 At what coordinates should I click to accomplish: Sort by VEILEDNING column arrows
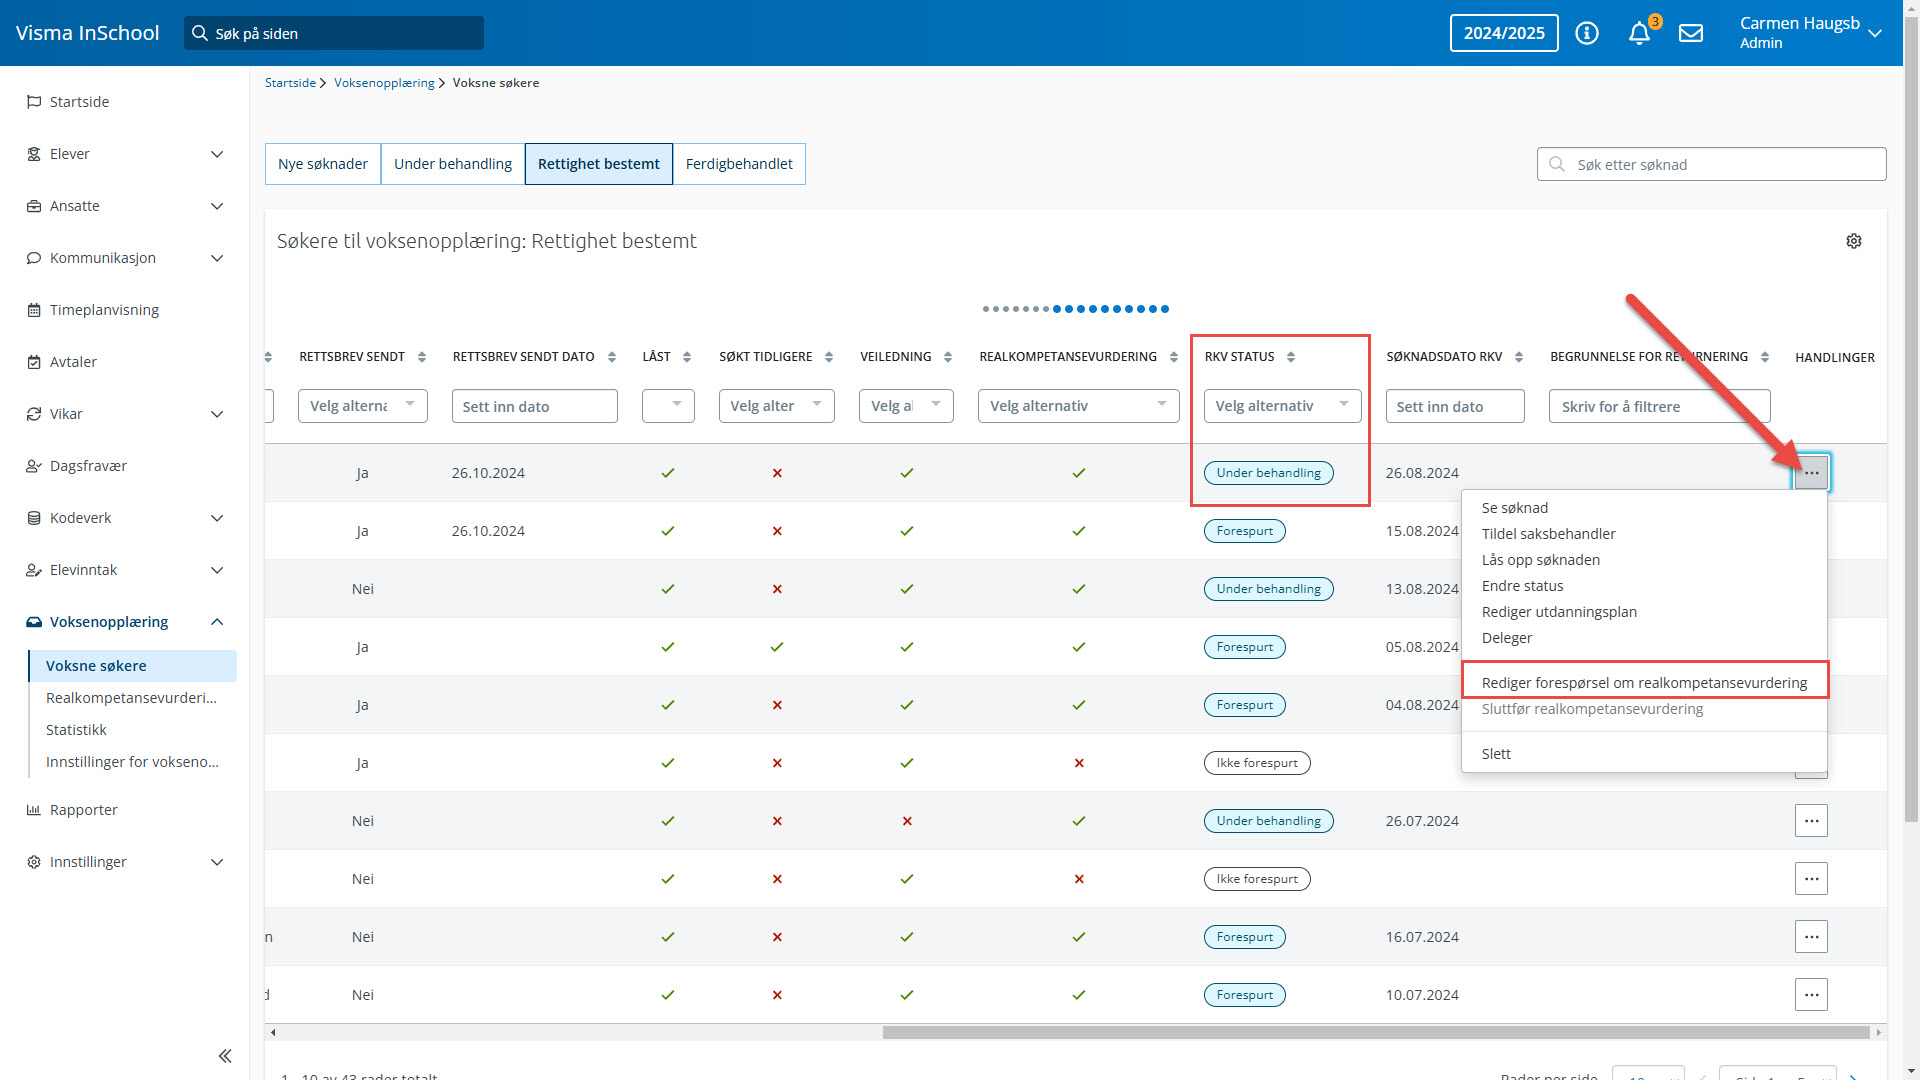[x=948, y=357]
